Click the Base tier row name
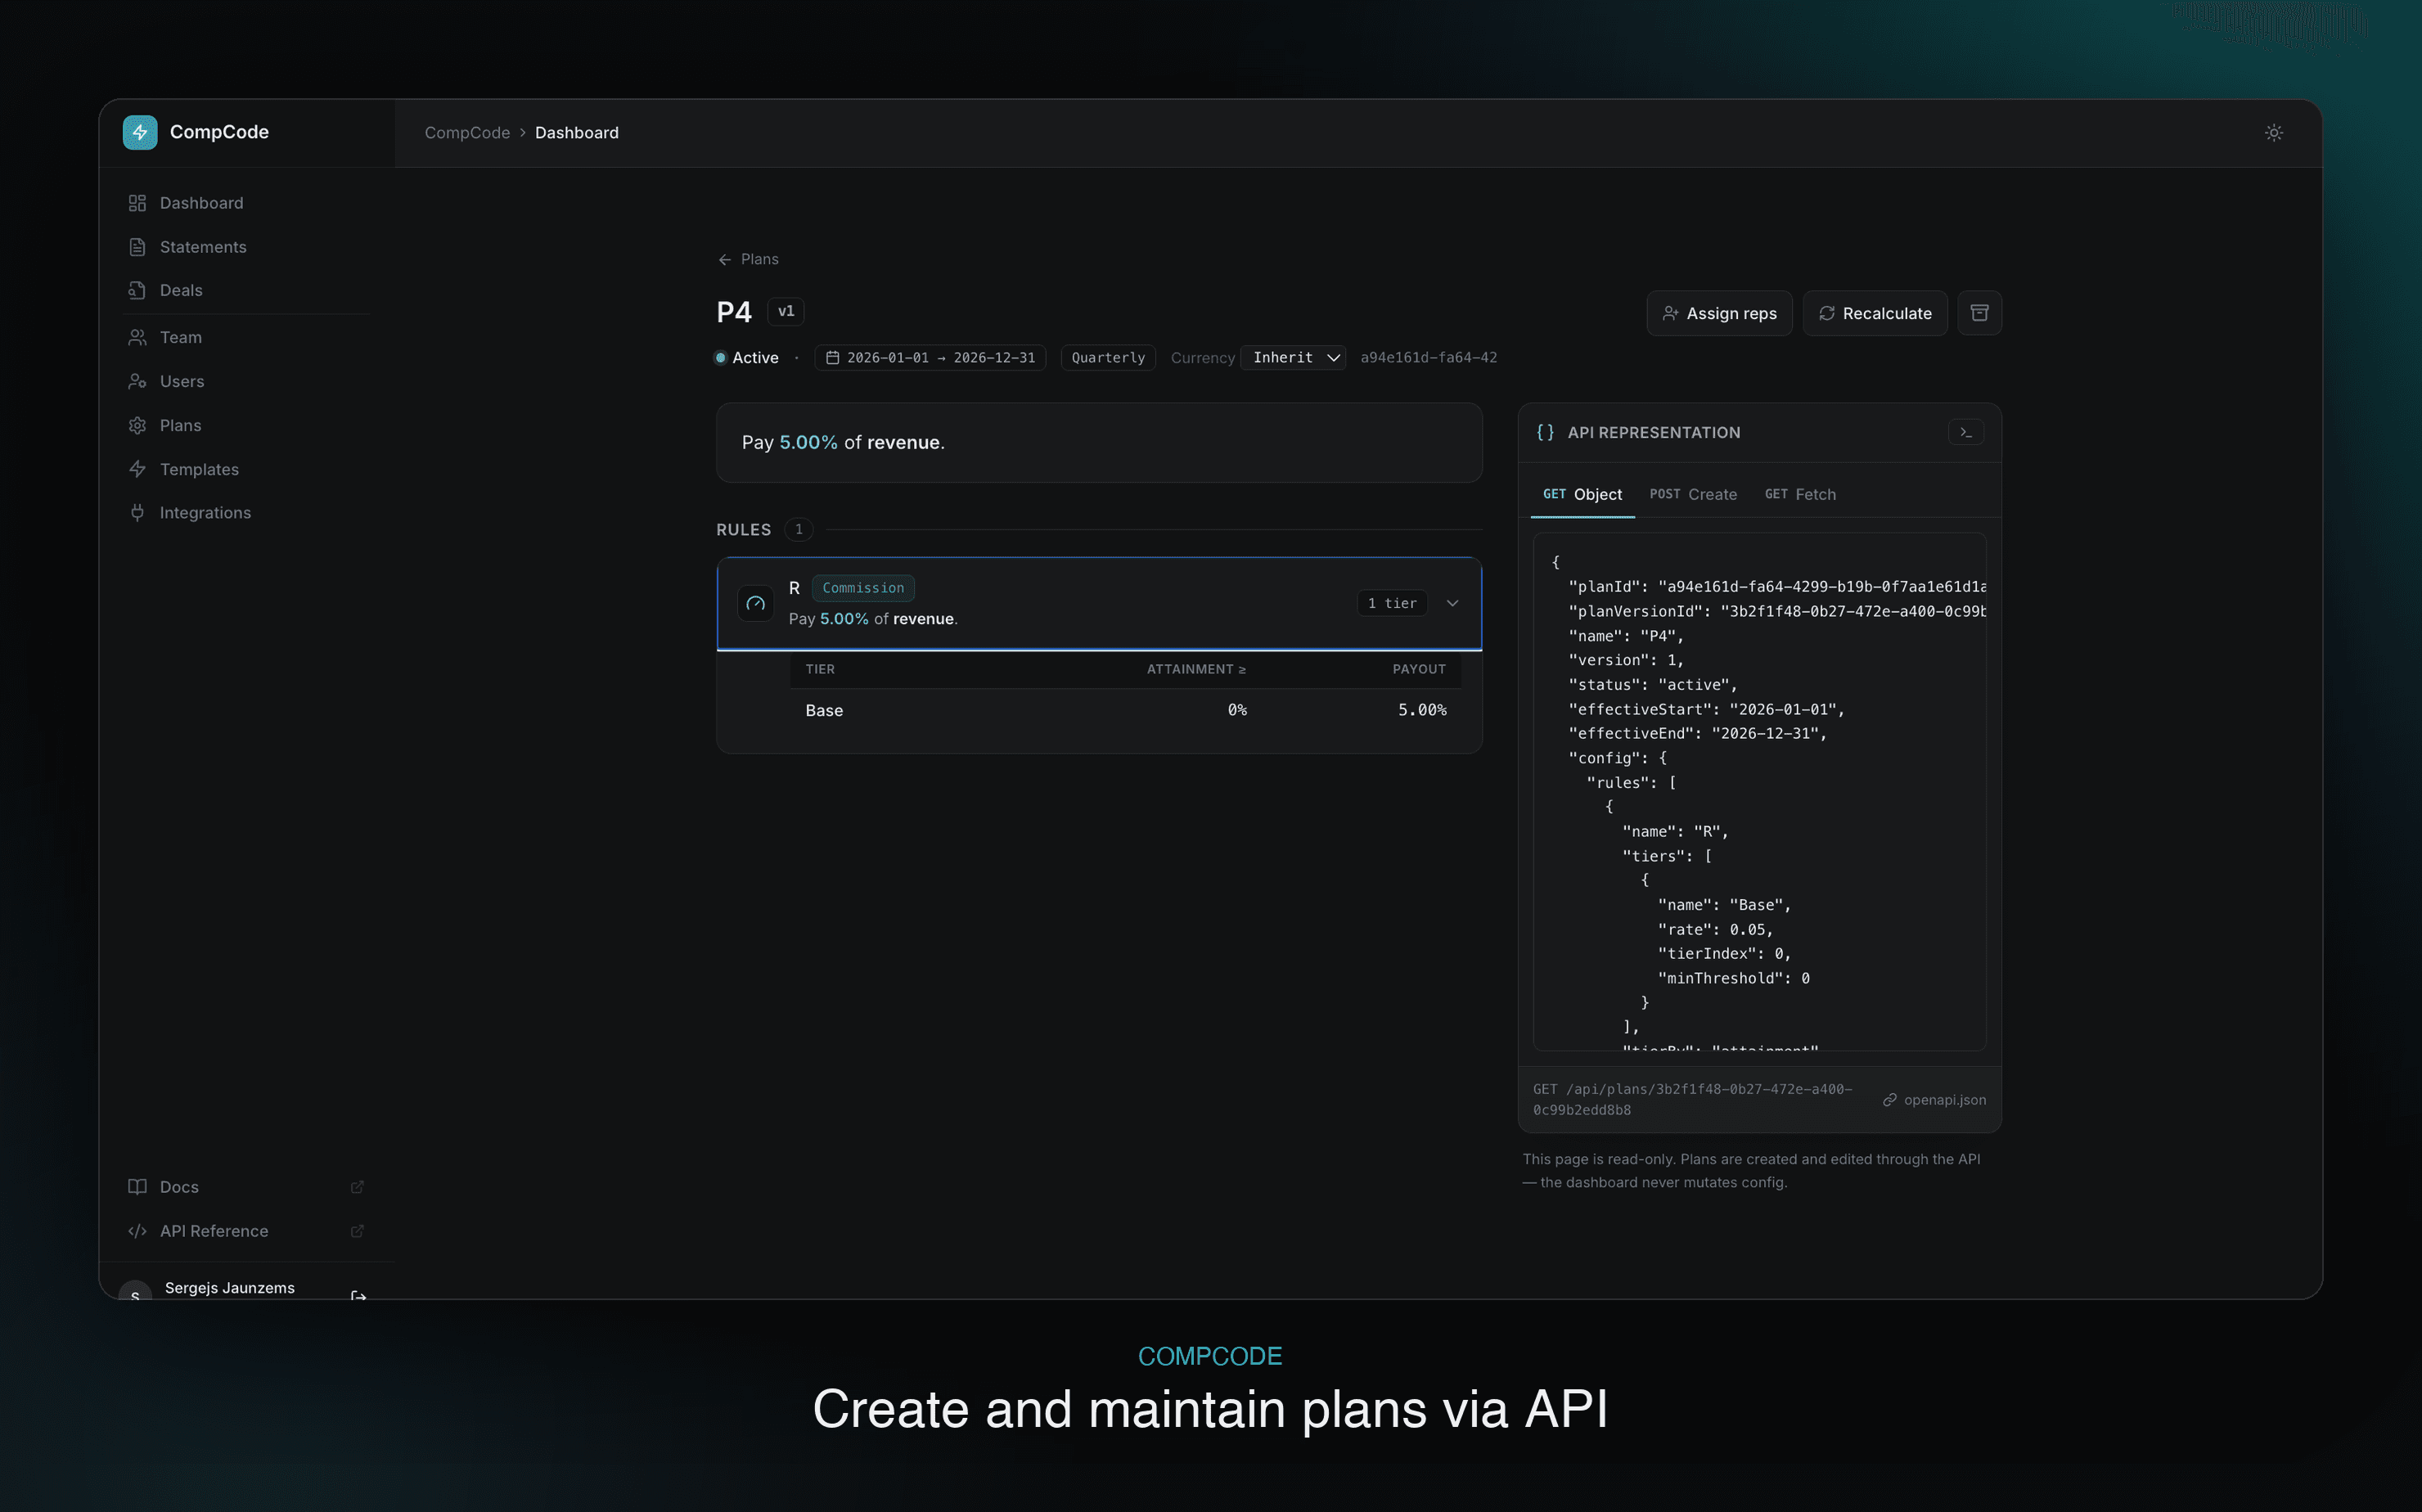Screen dimensions: 2422x1512 coord(824,710)
